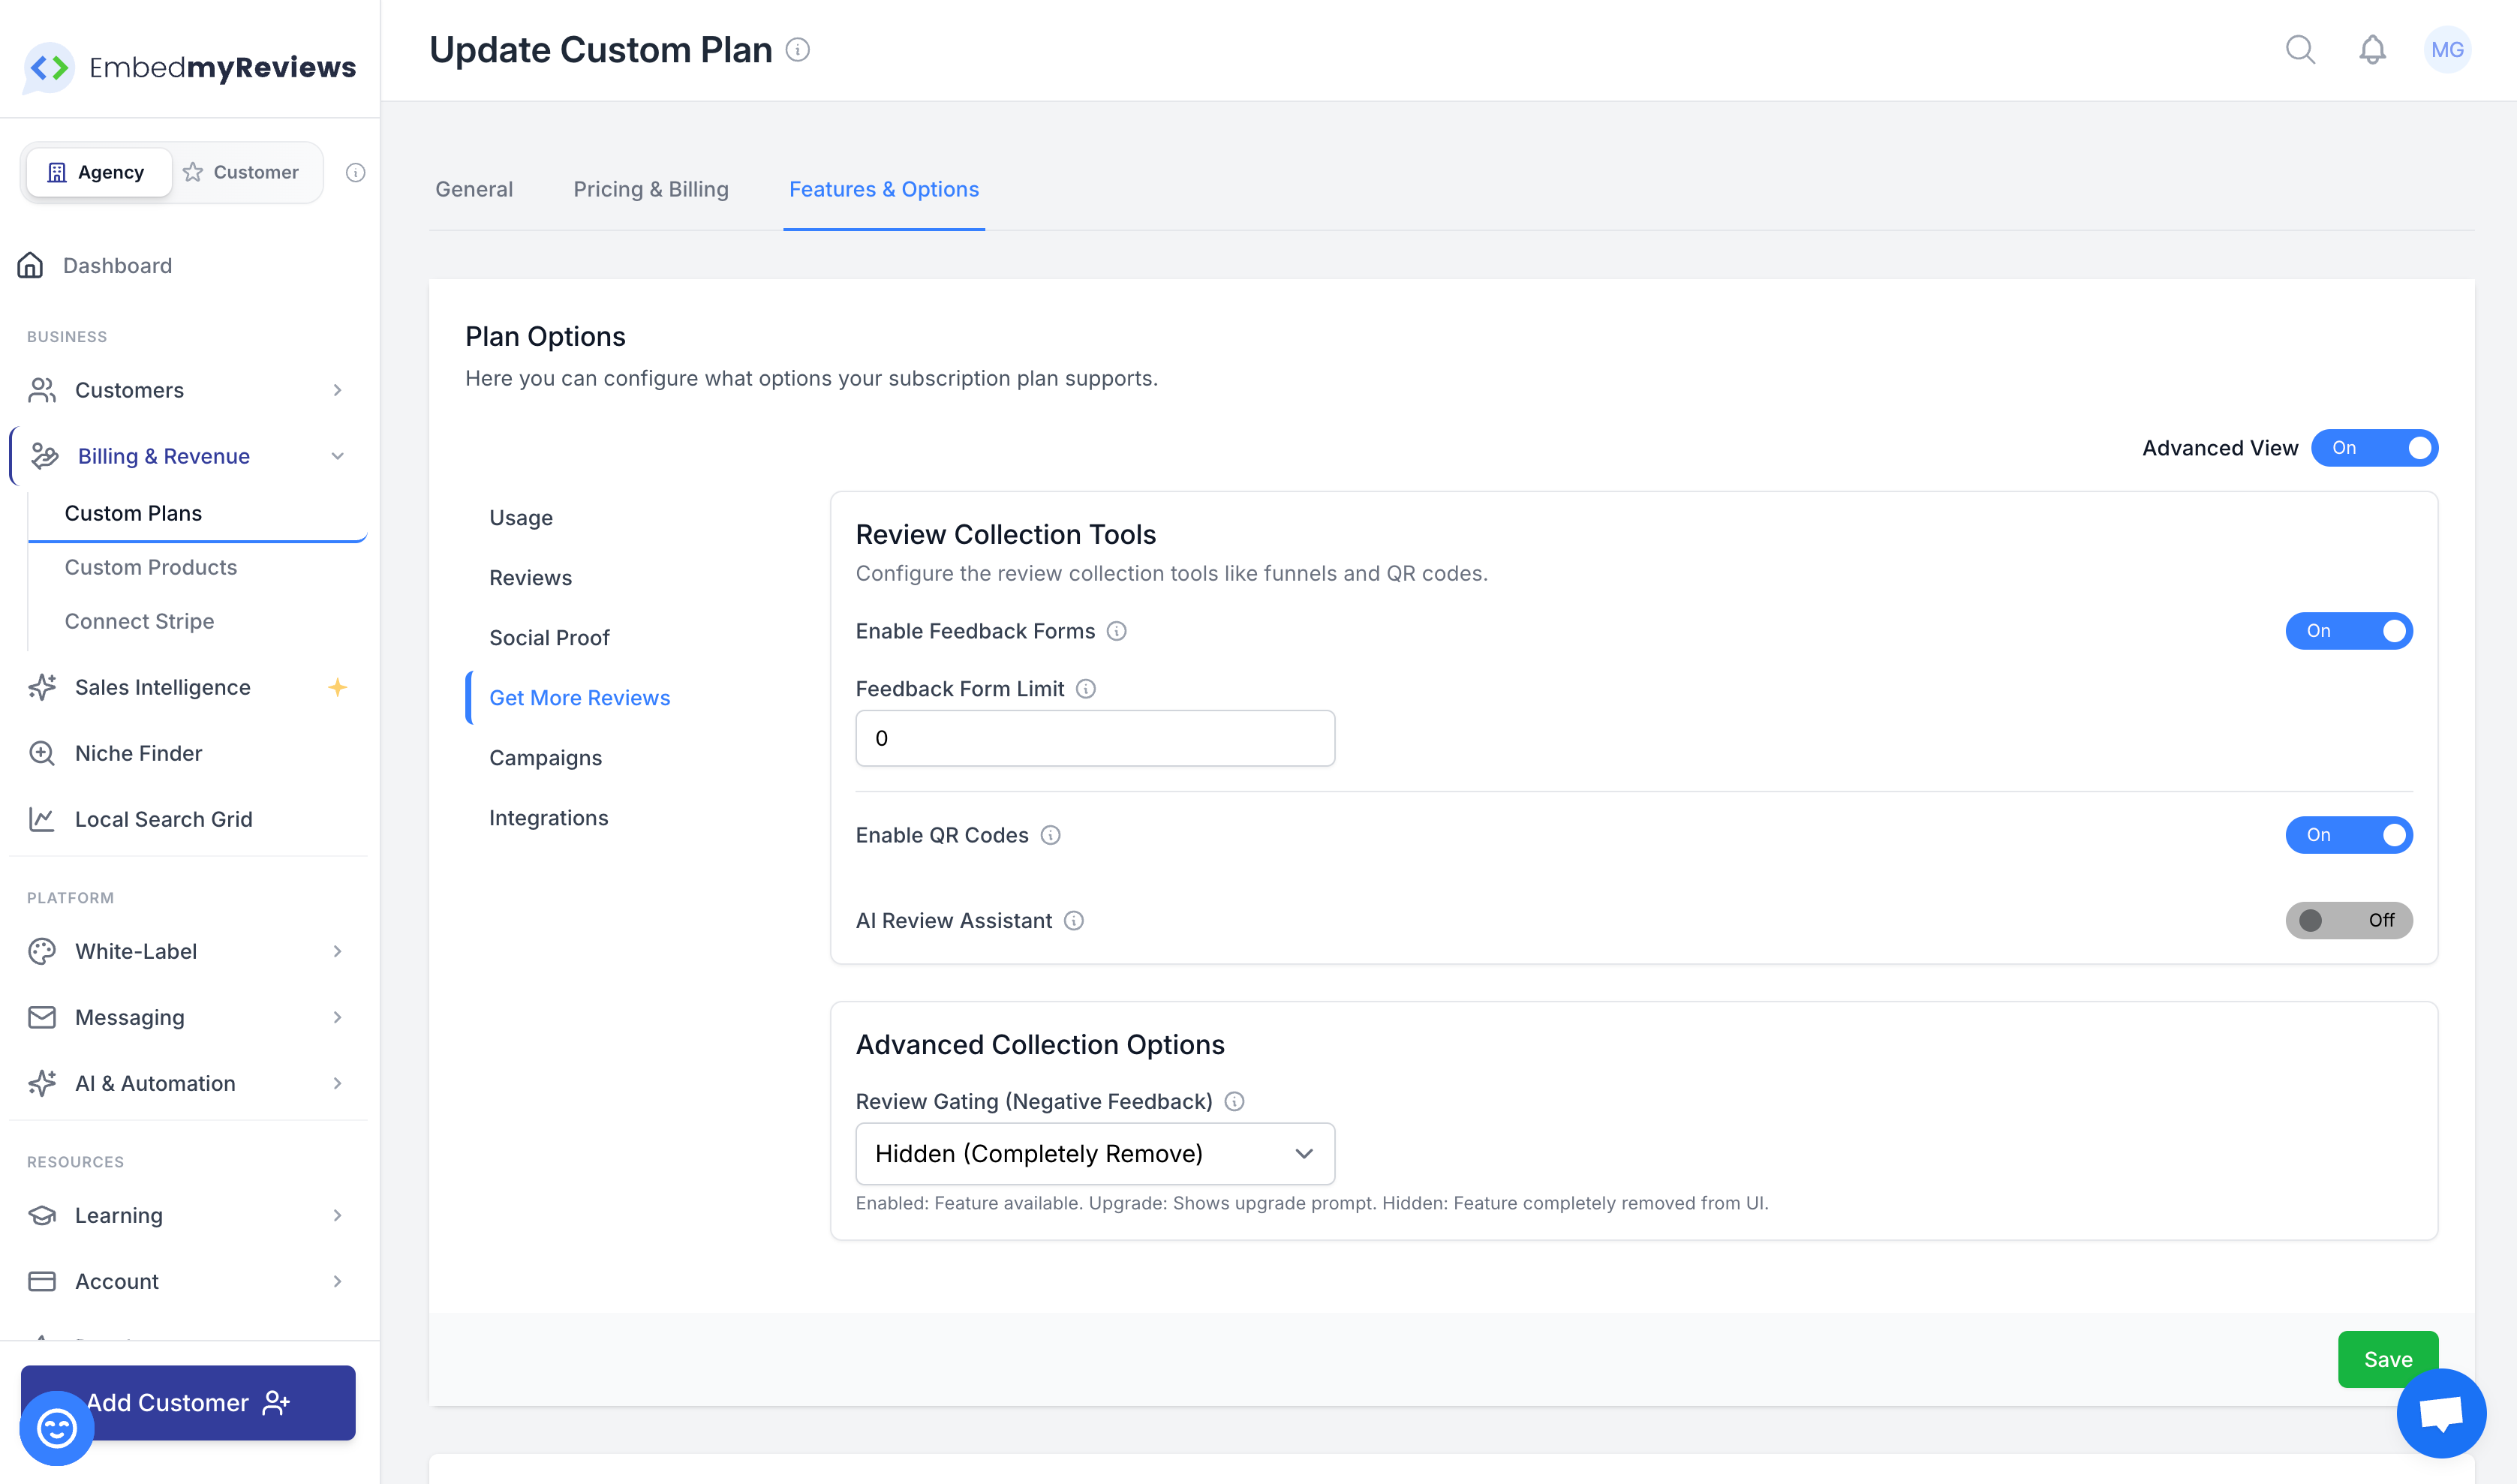Screen dimensions: 2517x1484
Task: Click the smiley feedback icon bottom left
Action: 56,1428
